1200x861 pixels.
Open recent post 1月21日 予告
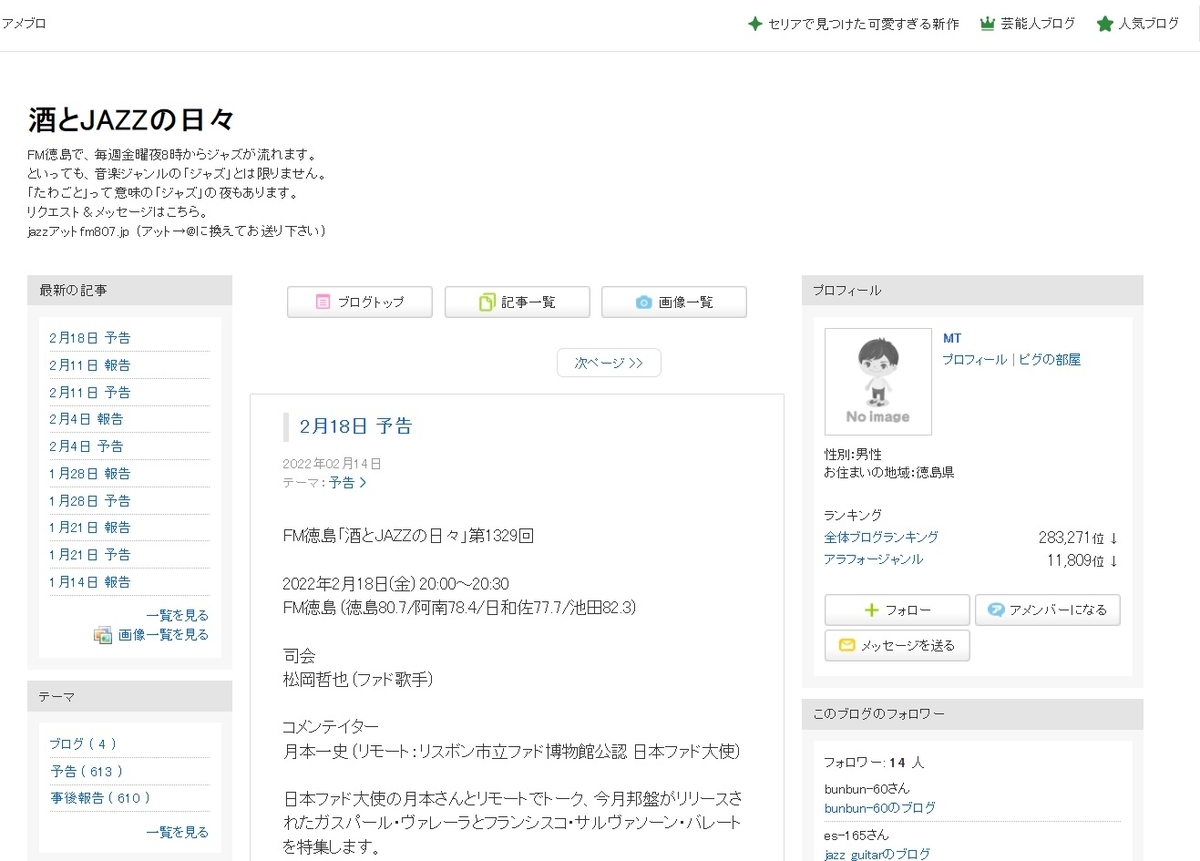tap(90, 554)
